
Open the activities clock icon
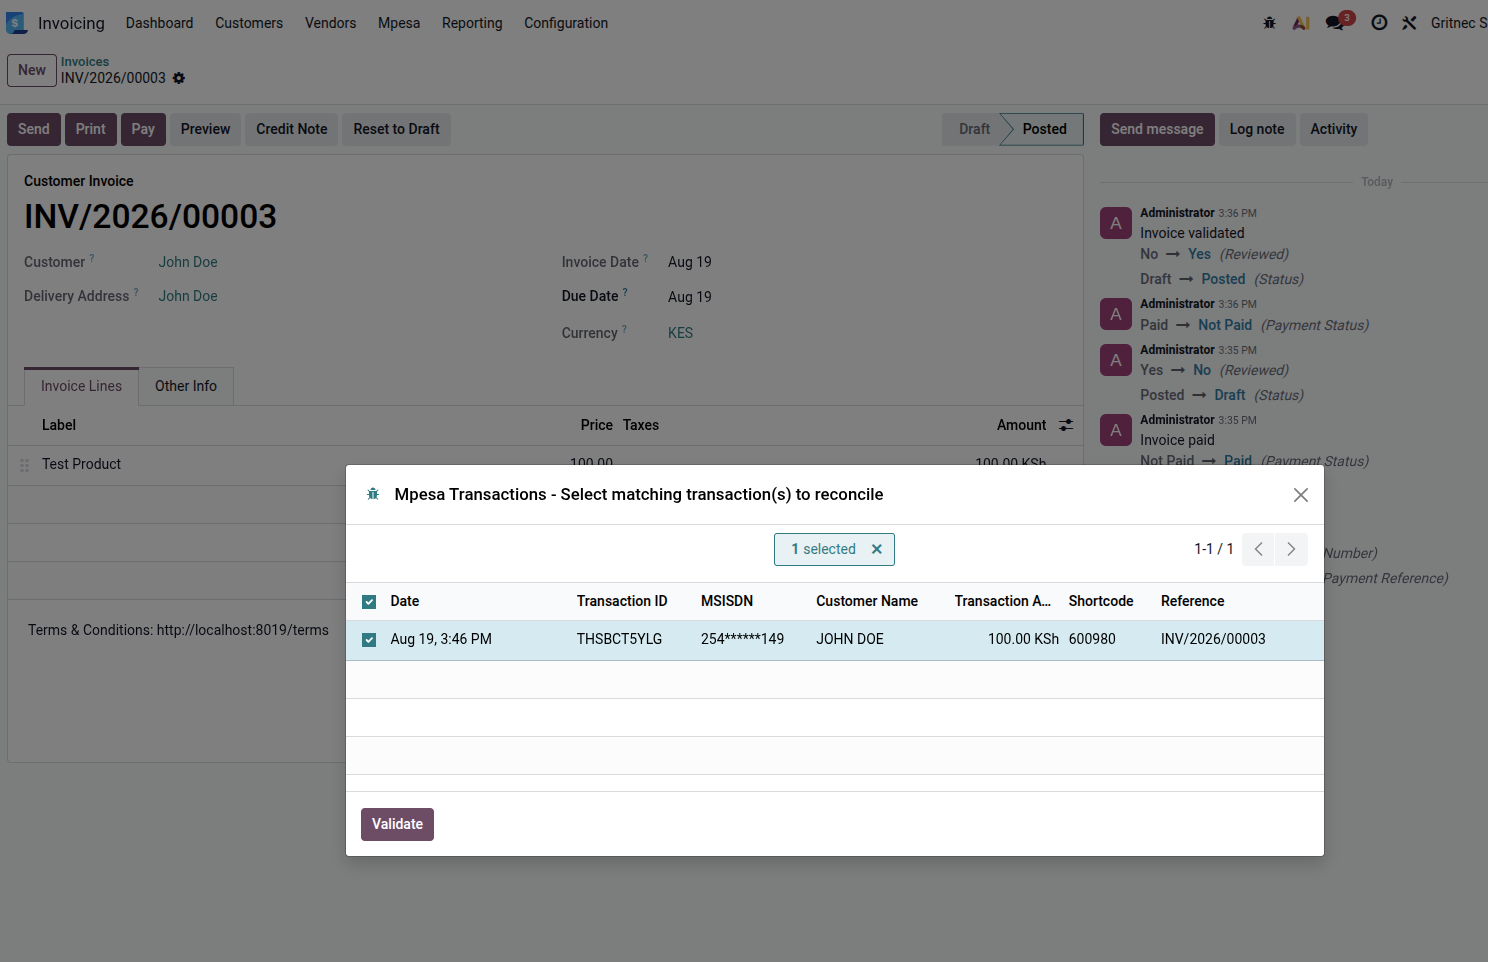click(x=1379, y=23)
